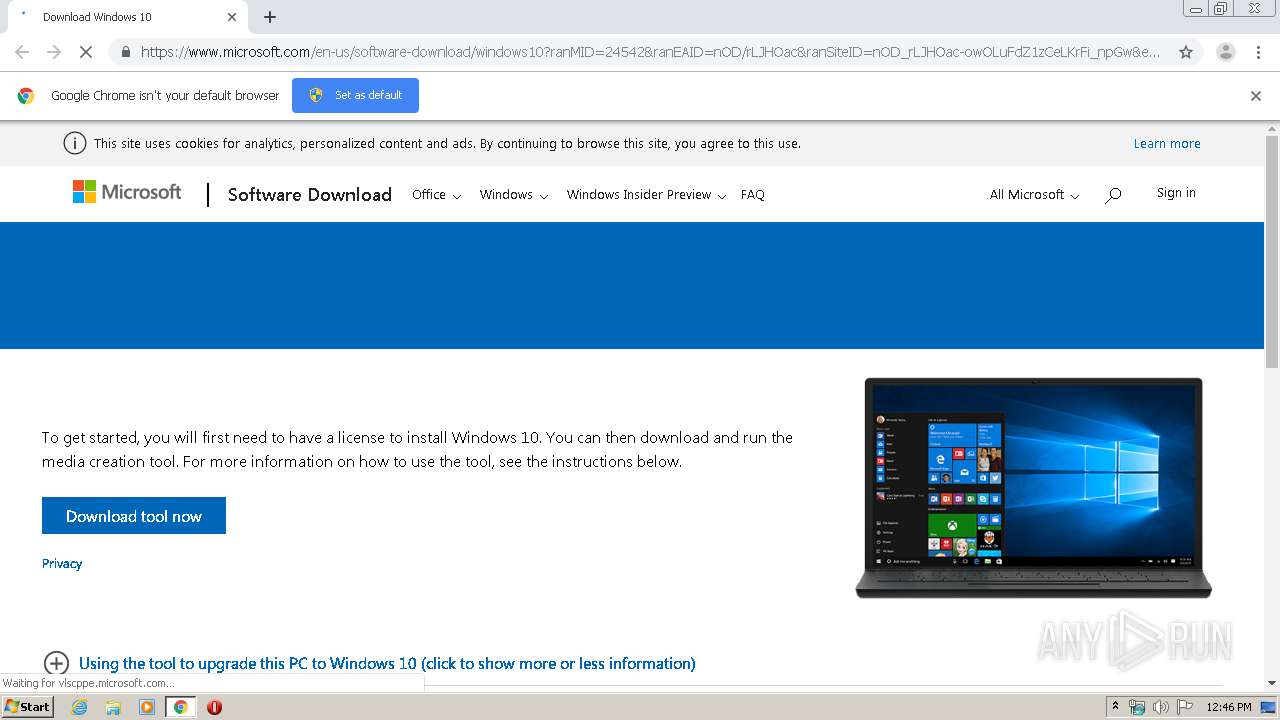
Task: Stop loading the page
Action: [86, 52]
